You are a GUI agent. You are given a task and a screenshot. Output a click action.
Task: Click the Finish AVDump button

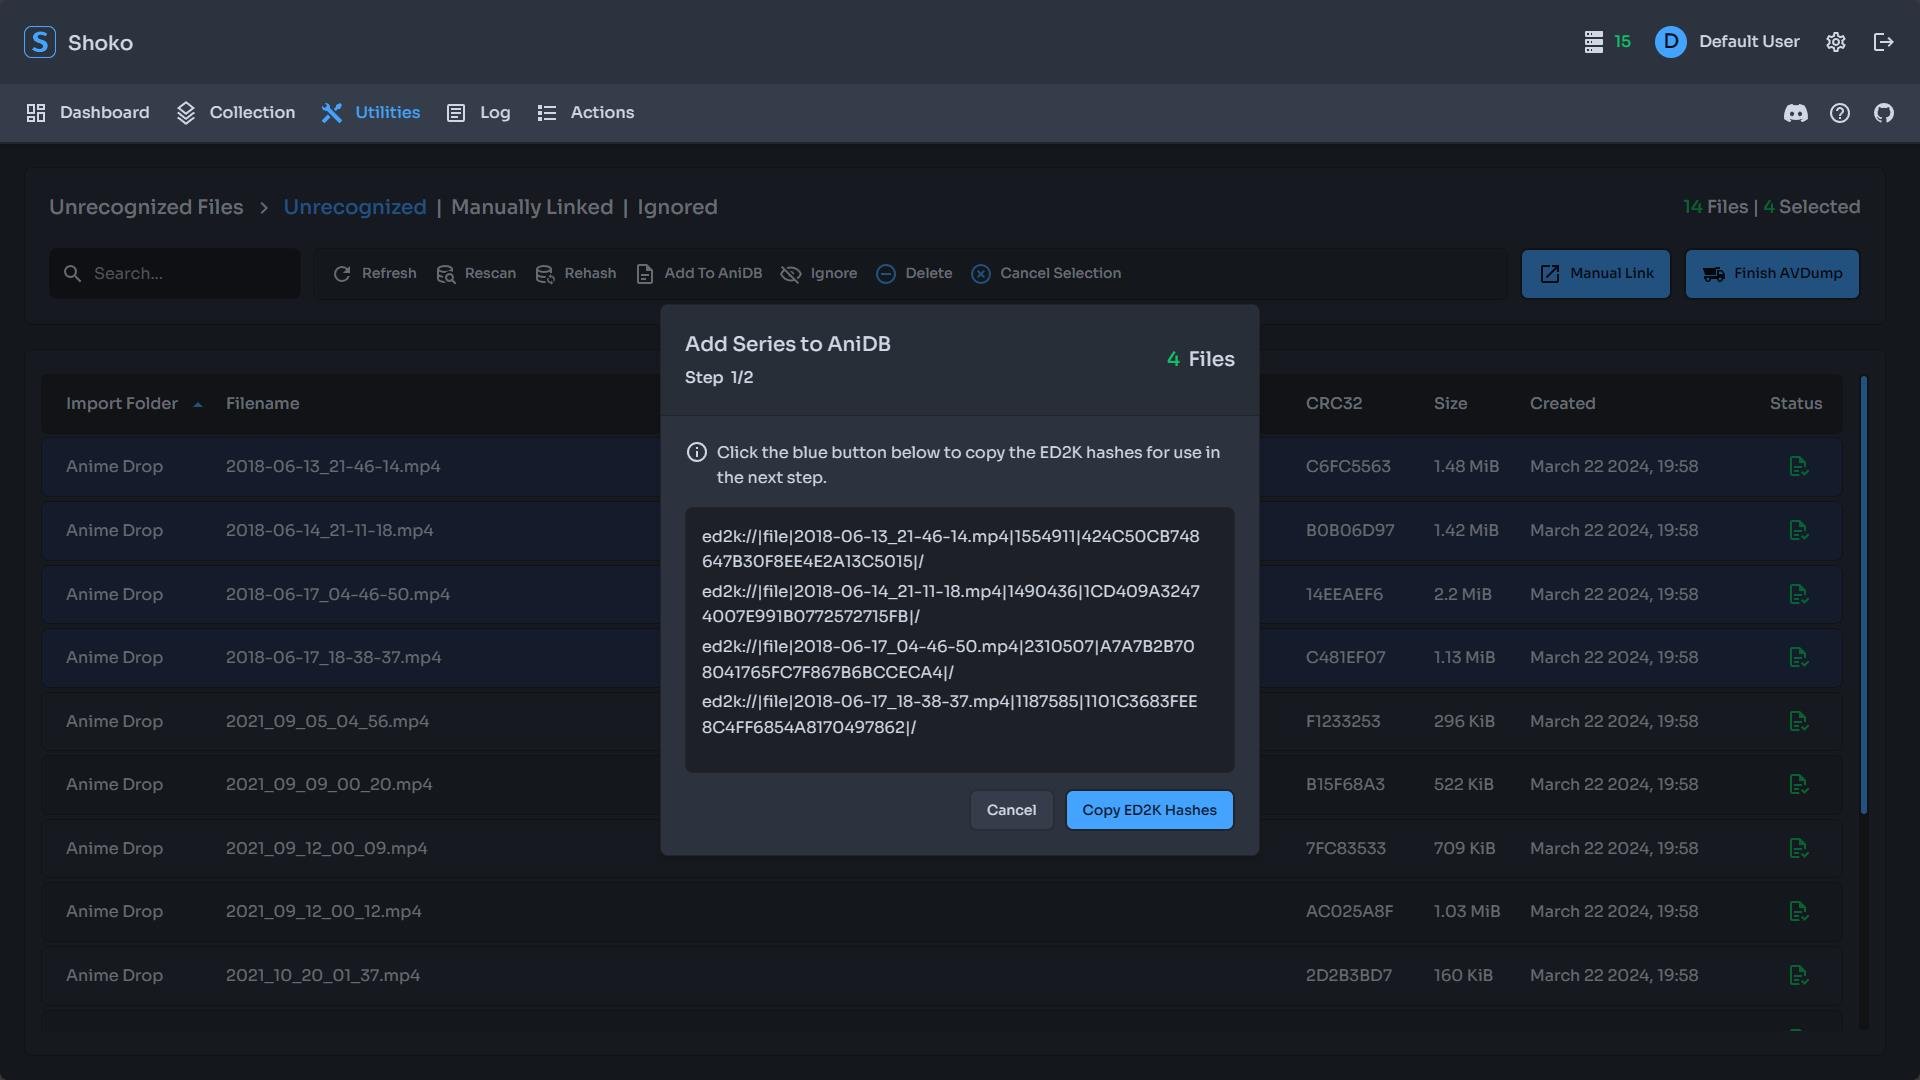pyautogui.click(x=1772, y=274)
